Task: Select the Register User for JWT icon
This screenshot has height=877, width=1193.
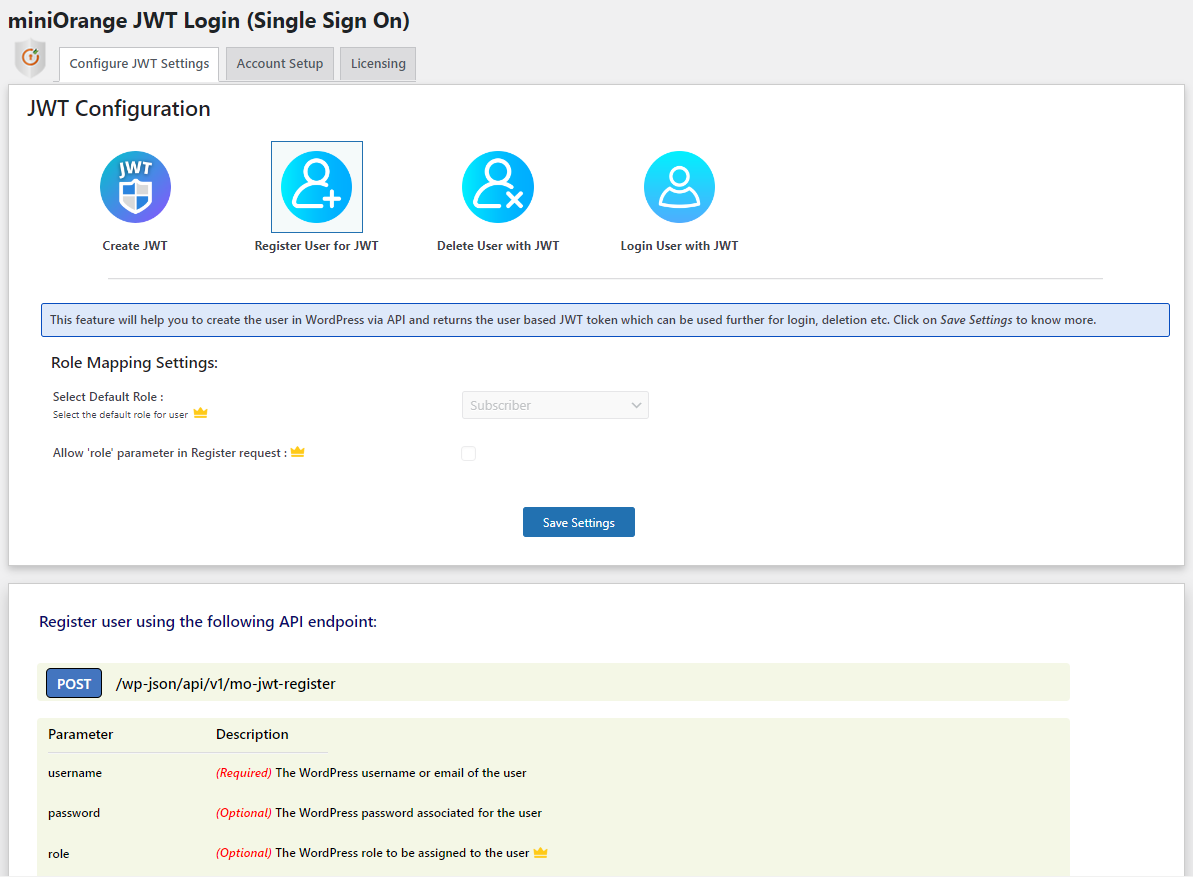Action: point(317,187)
